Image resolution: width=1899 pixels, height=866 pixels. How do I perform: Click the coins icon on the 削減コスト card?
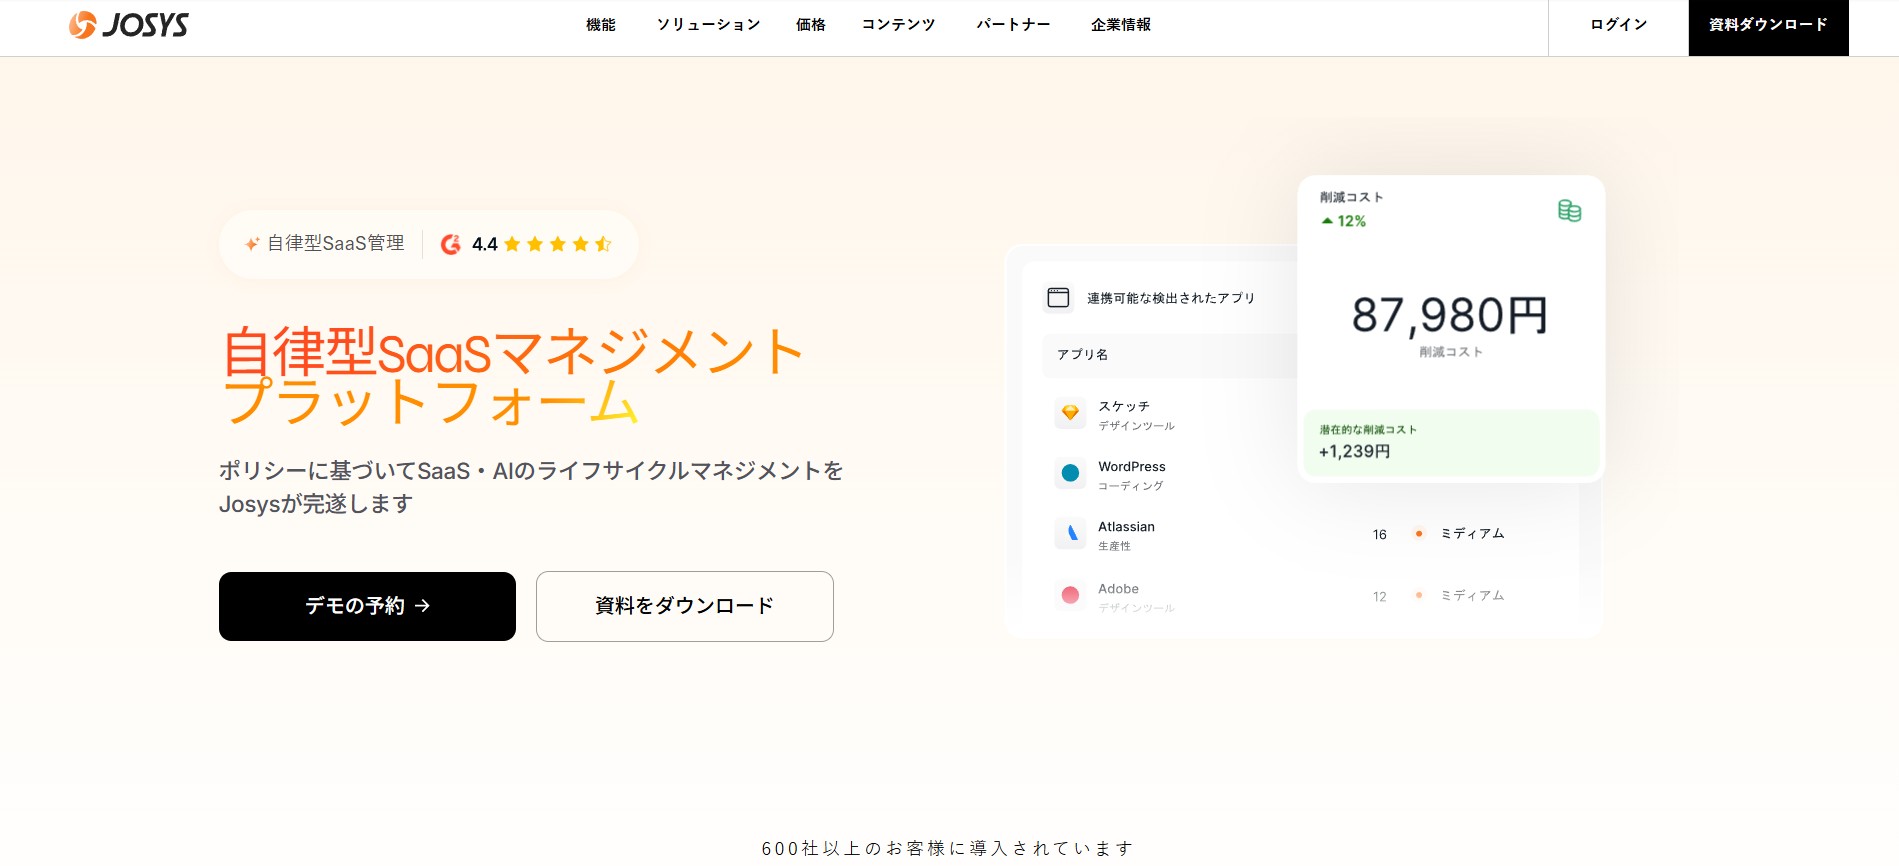[1569, 210]
